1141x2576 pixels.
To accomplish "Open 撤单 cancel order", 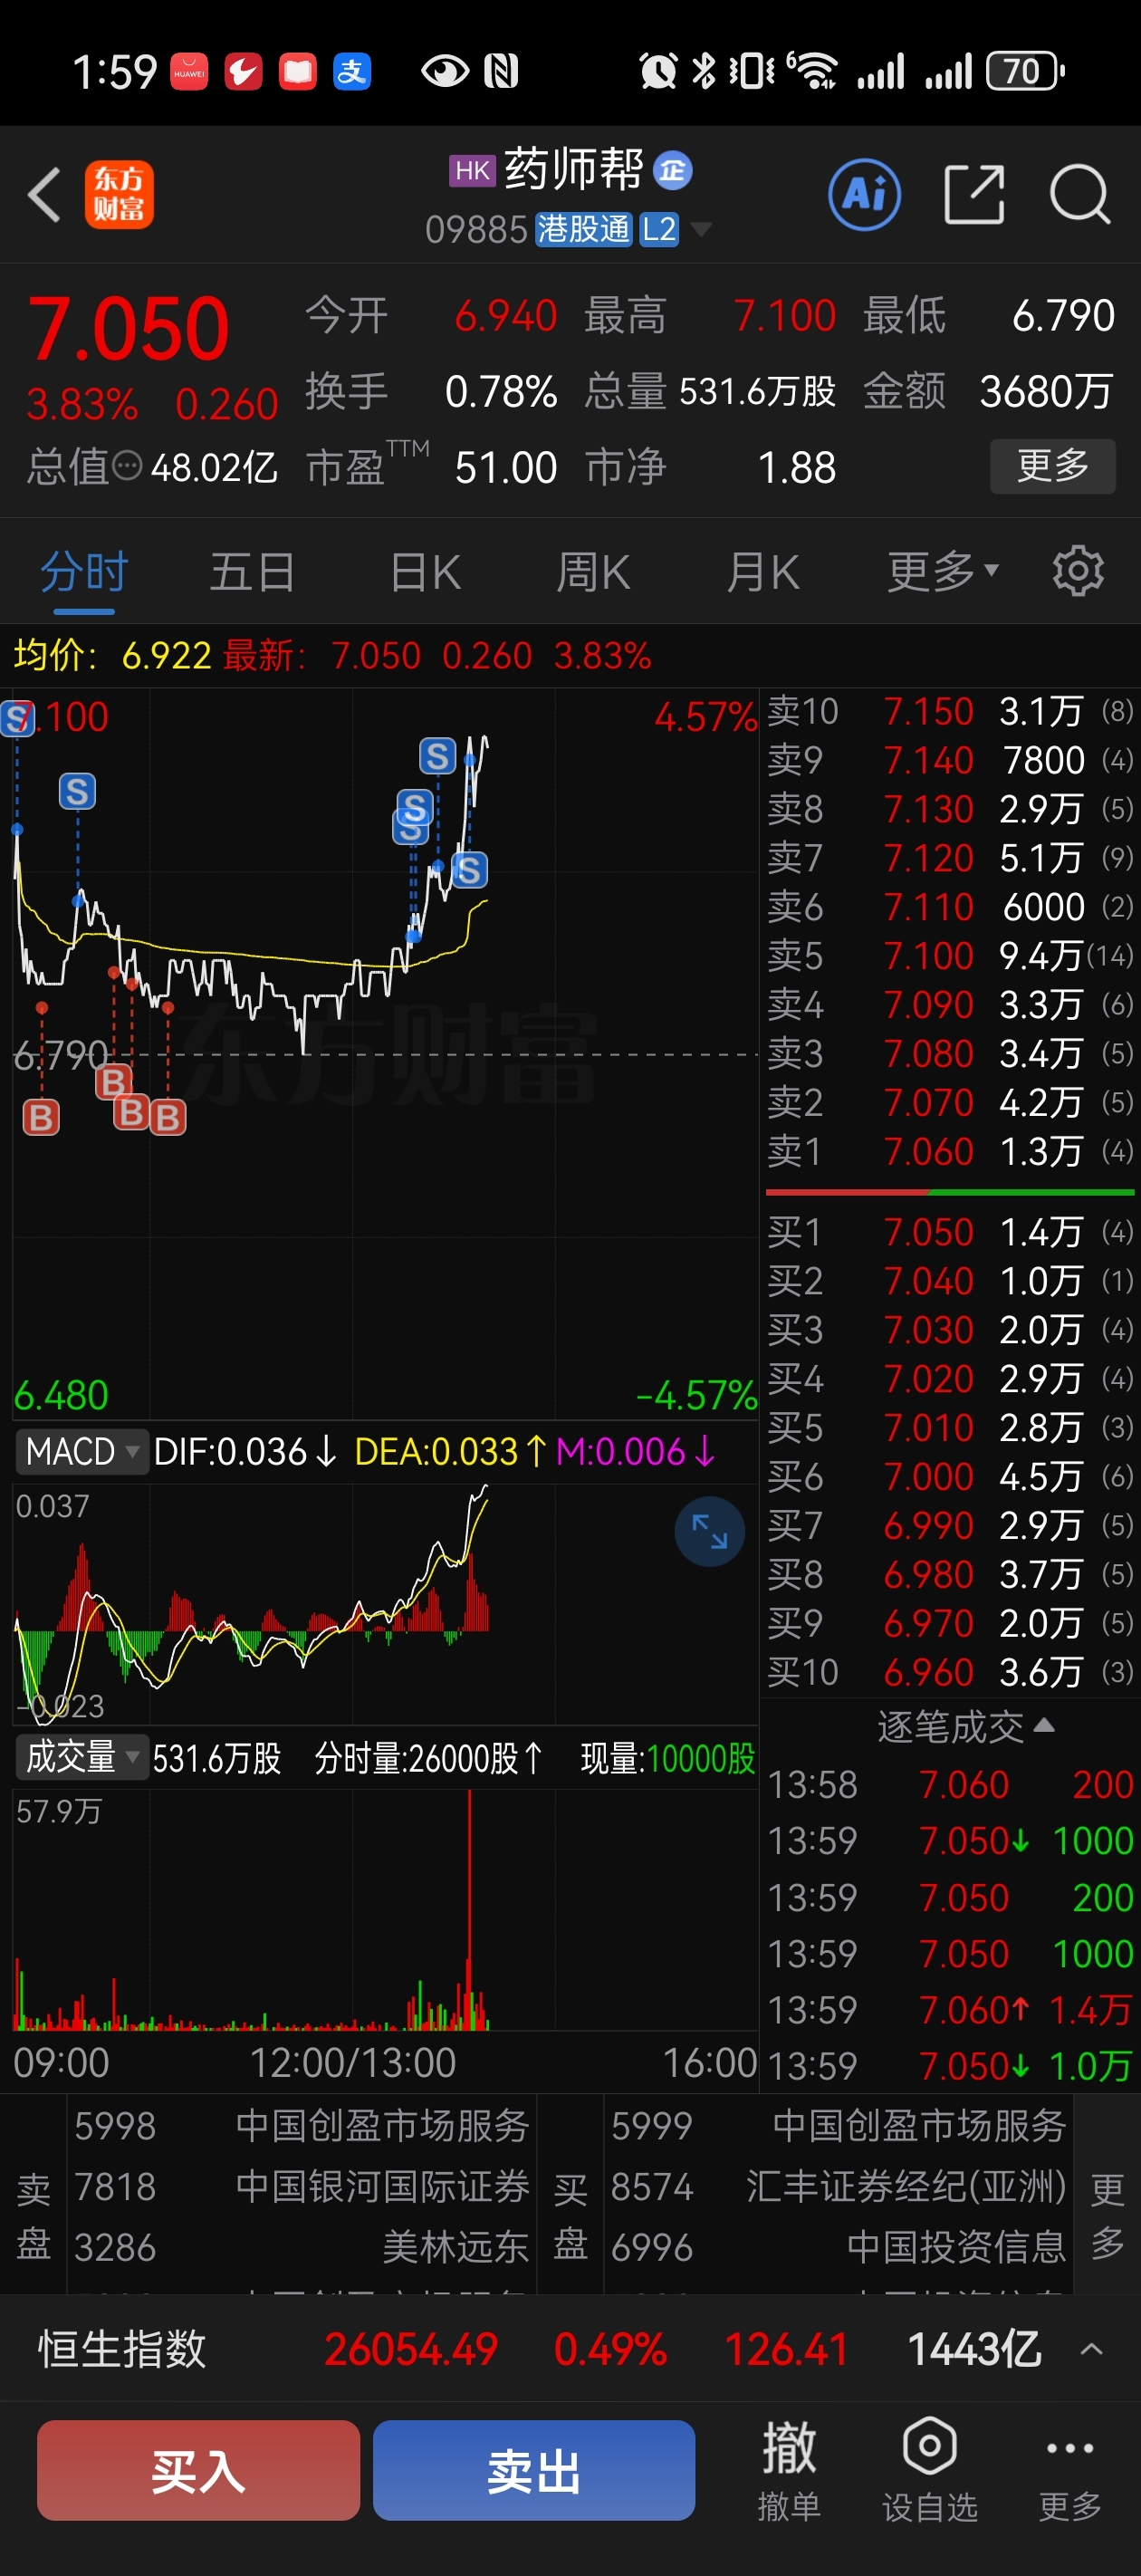I will pos(789,2470).
